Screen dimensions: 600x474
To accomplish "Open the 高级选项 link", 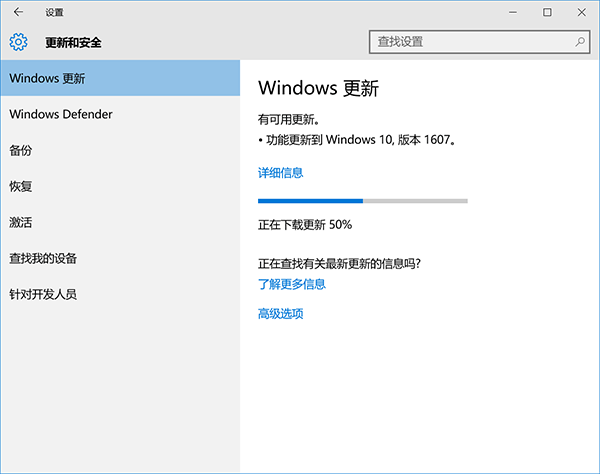I will coord(280,314).
